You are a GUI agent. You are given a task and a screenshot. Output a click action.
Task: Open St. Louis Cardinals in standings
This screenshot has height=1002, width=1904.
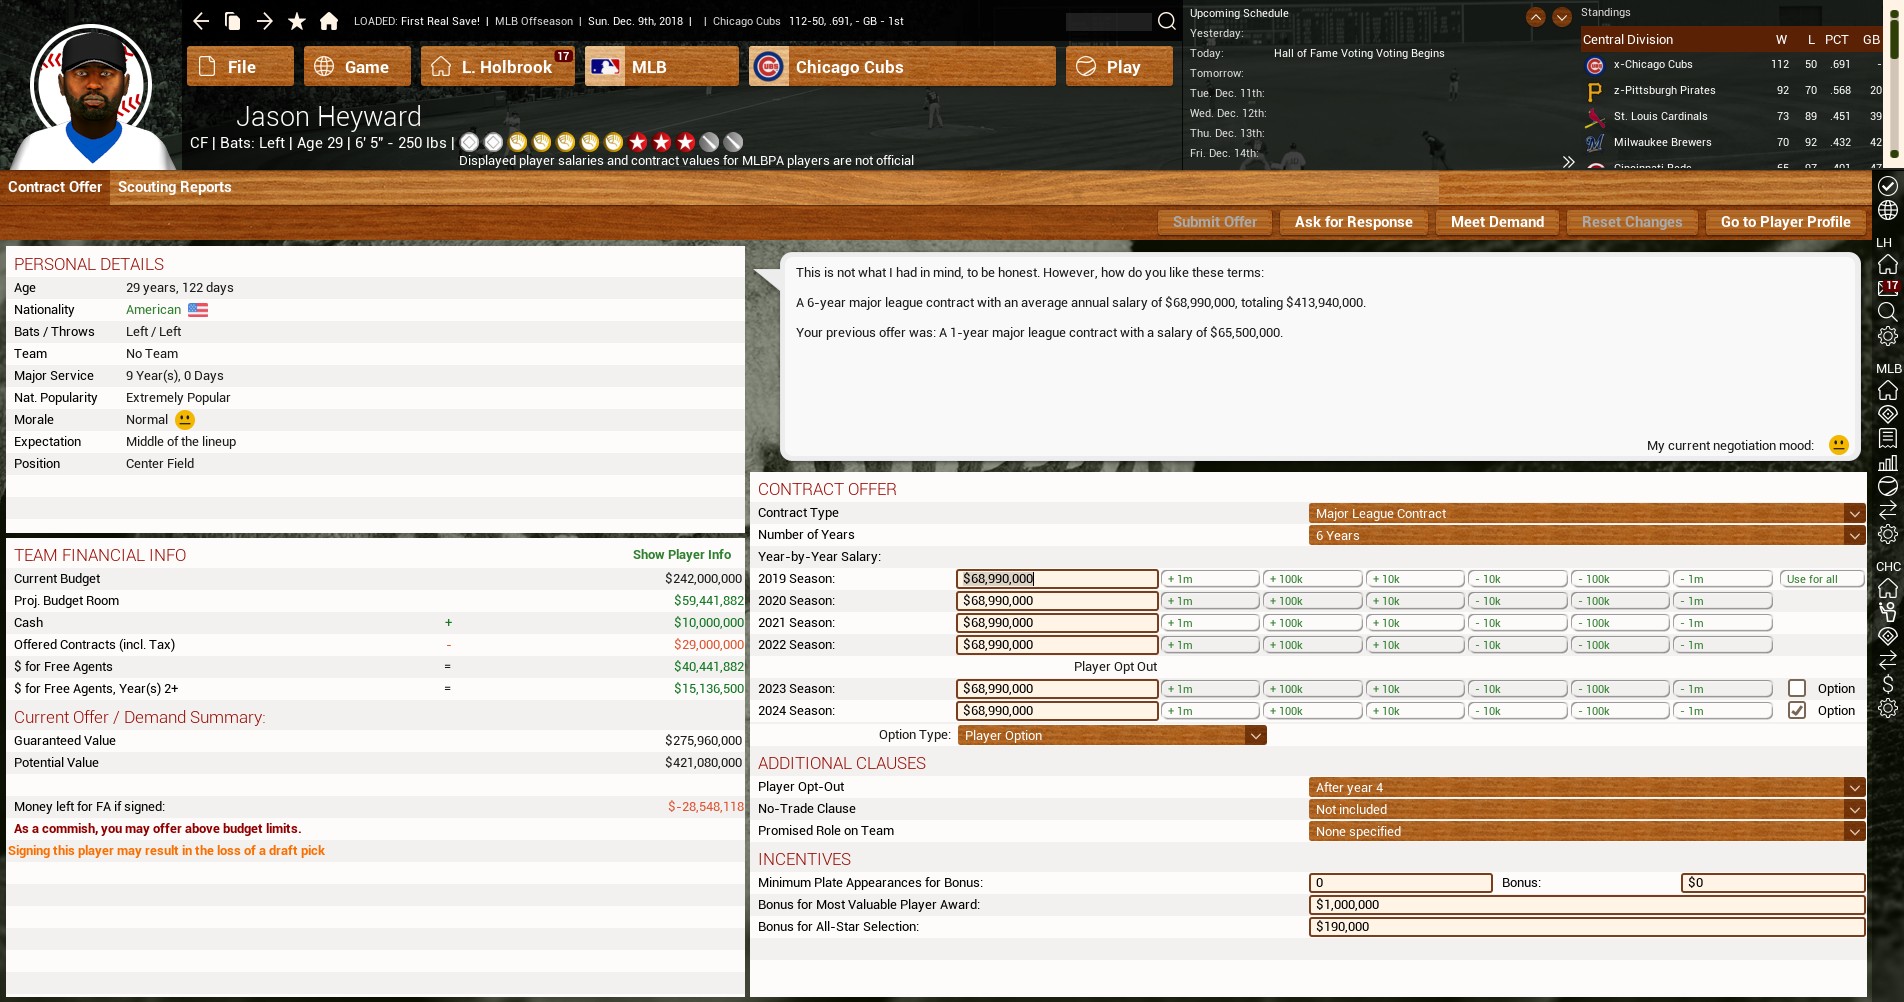pyautogui.click(x=1660, y=116)
